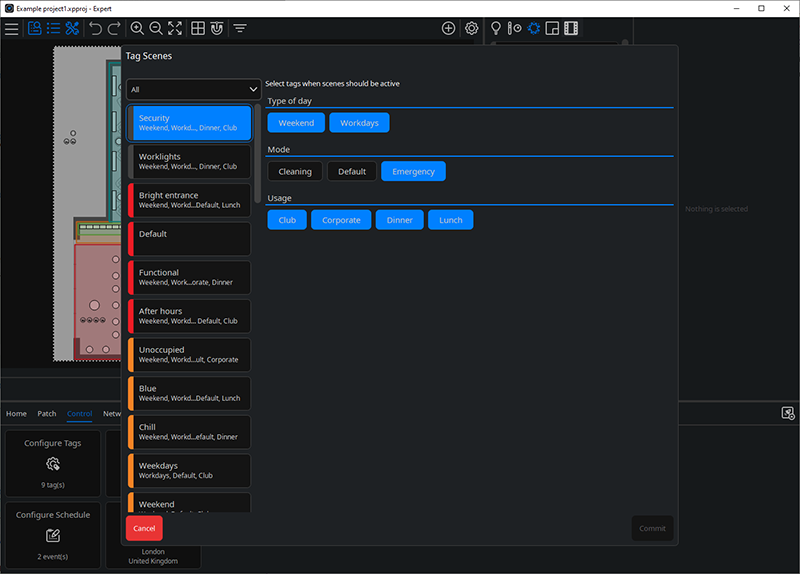Select the Bright entrance scene
This screenshot has width=800, height=574.
[189, 200]
